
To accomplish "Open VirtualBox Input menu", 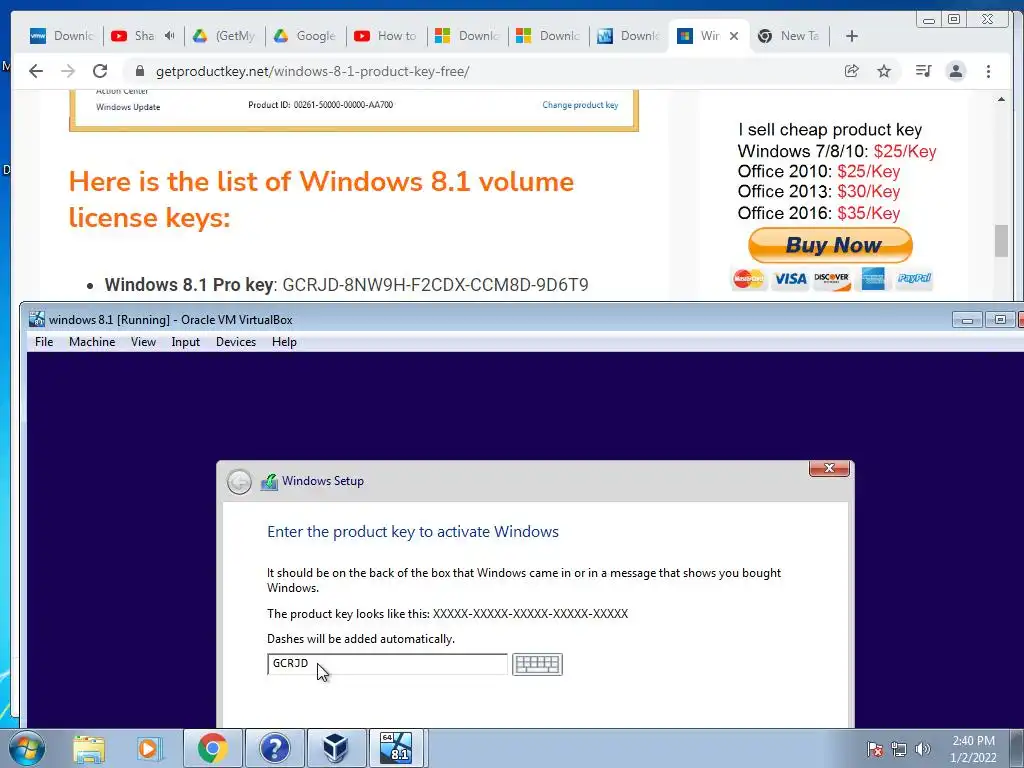I will tap(185, 342).
